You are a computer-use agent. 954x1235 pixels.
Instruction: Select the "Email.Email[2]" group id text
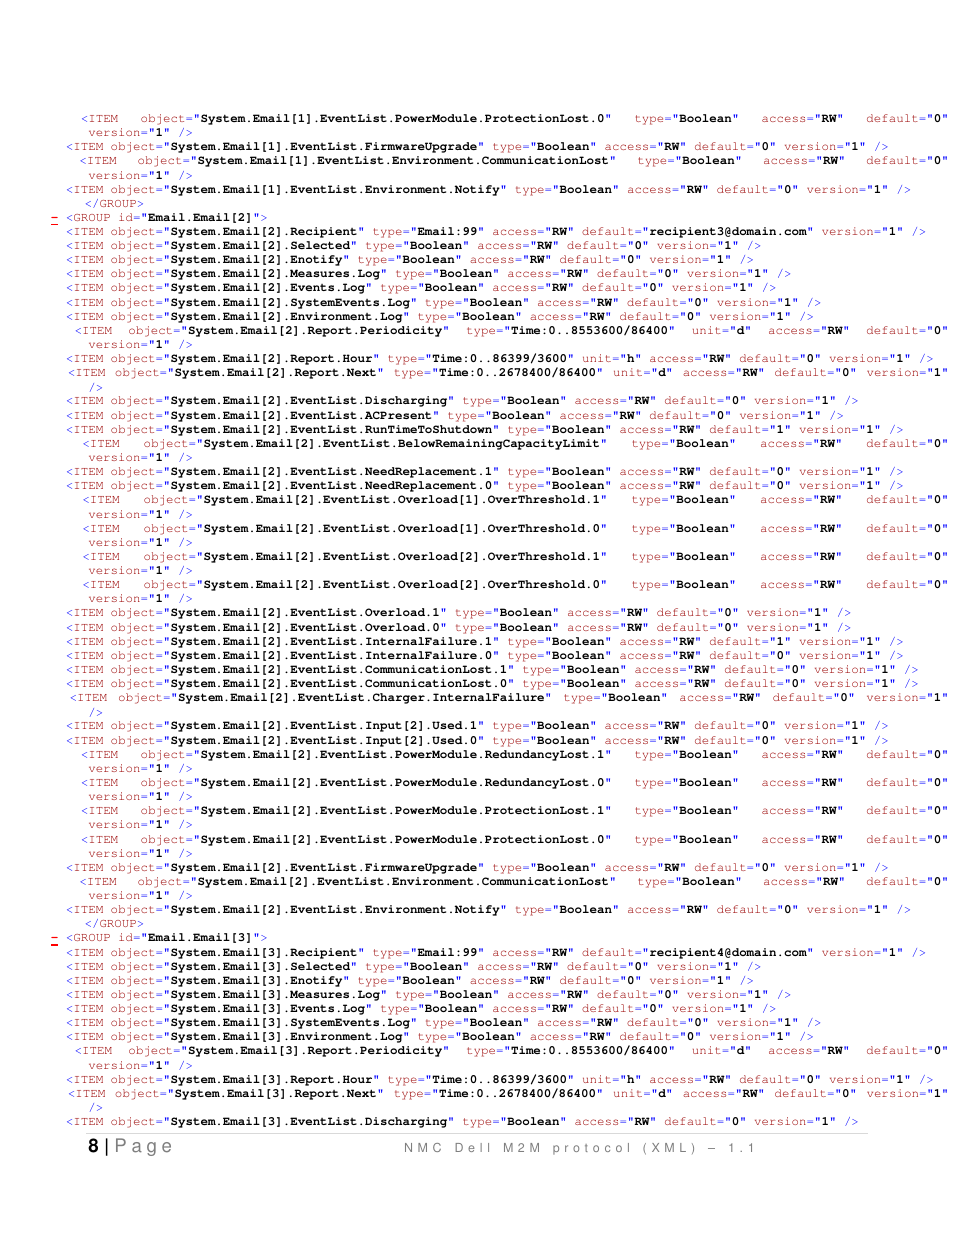coord(200,218)
